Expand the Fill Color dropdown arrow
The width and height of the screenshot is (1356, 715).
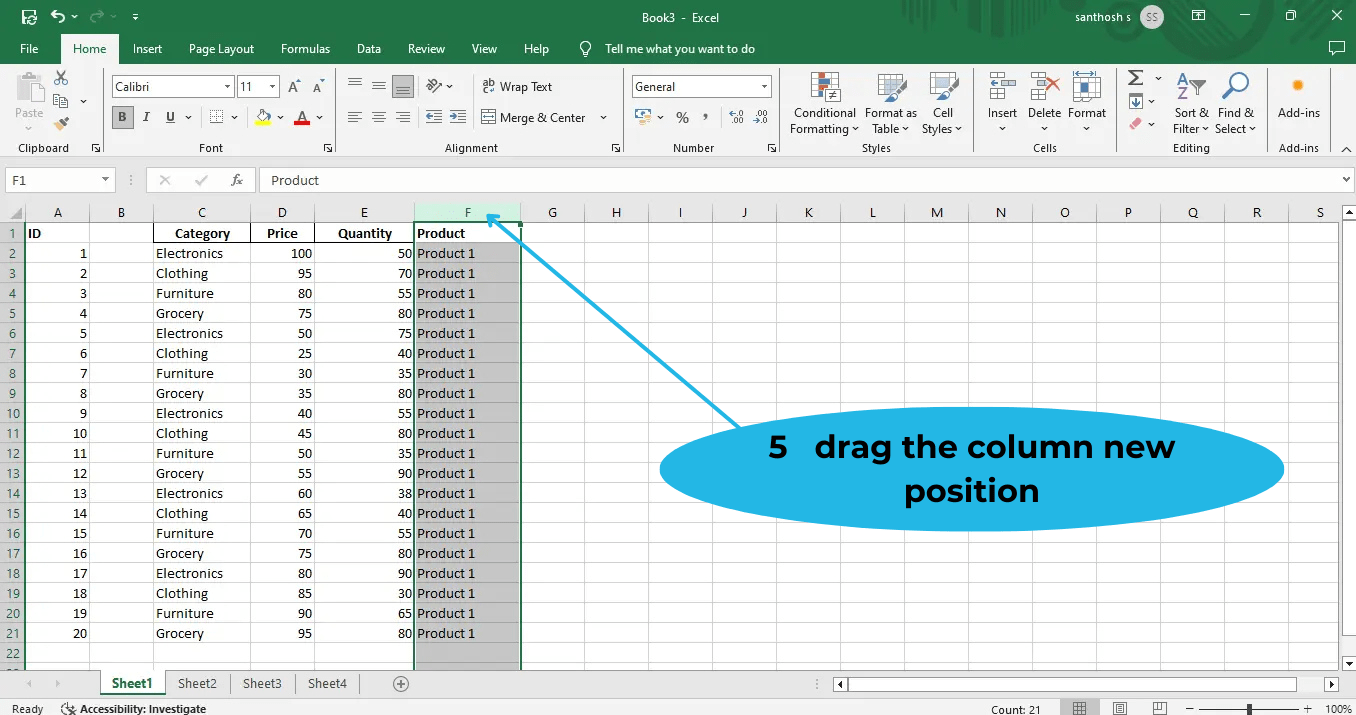pos(281,117)
